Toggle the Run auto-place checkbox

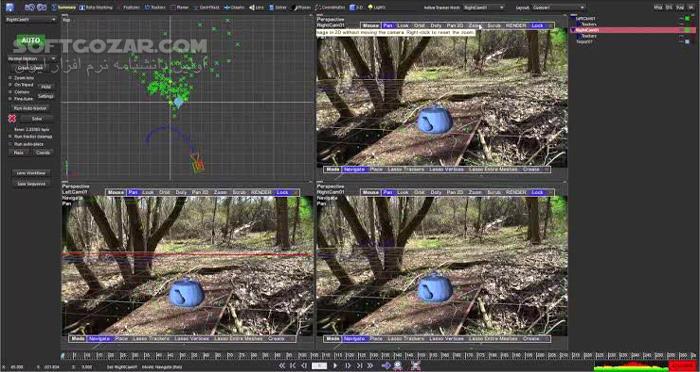(x=10, y=144)
